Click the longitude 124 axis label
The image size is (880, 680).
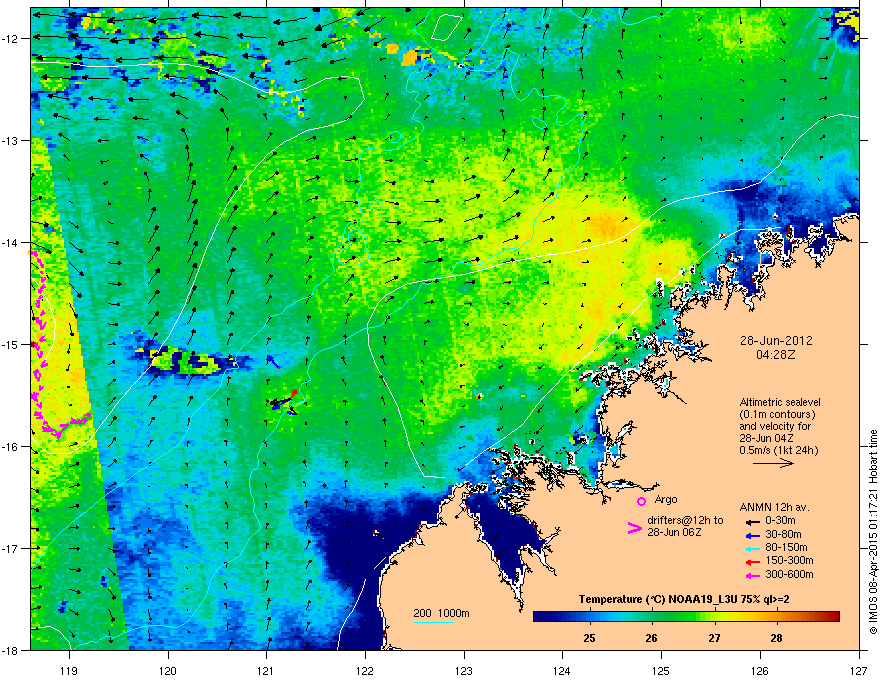pos(562,670)
